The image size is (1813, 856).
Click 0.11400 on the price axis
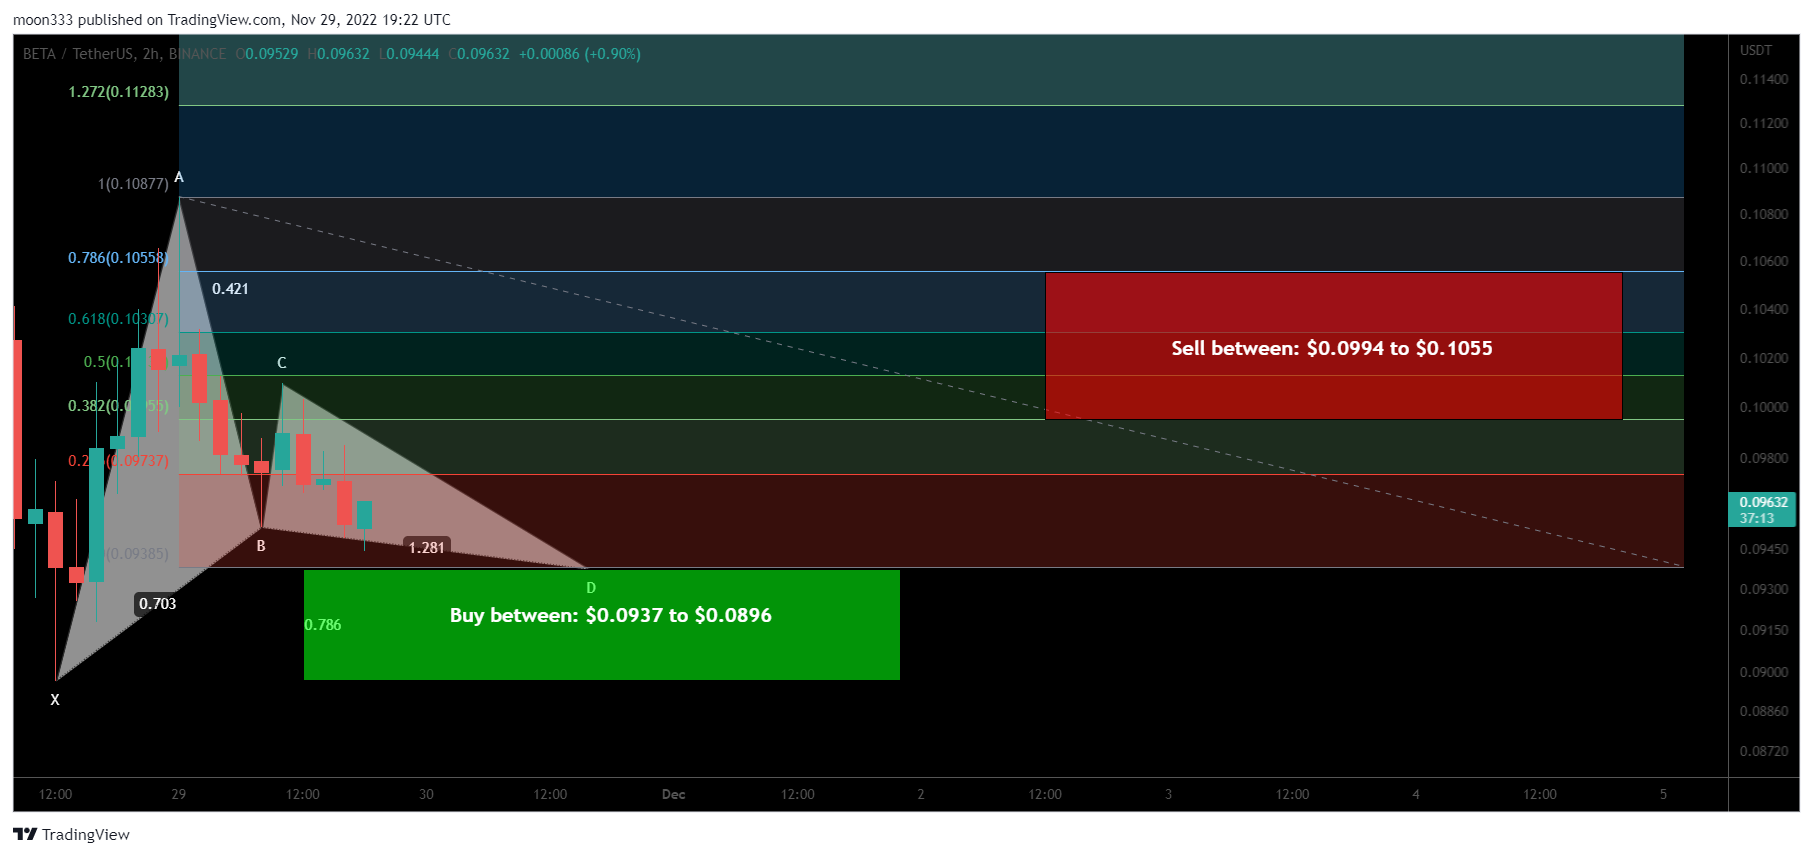pos(1764,79)
